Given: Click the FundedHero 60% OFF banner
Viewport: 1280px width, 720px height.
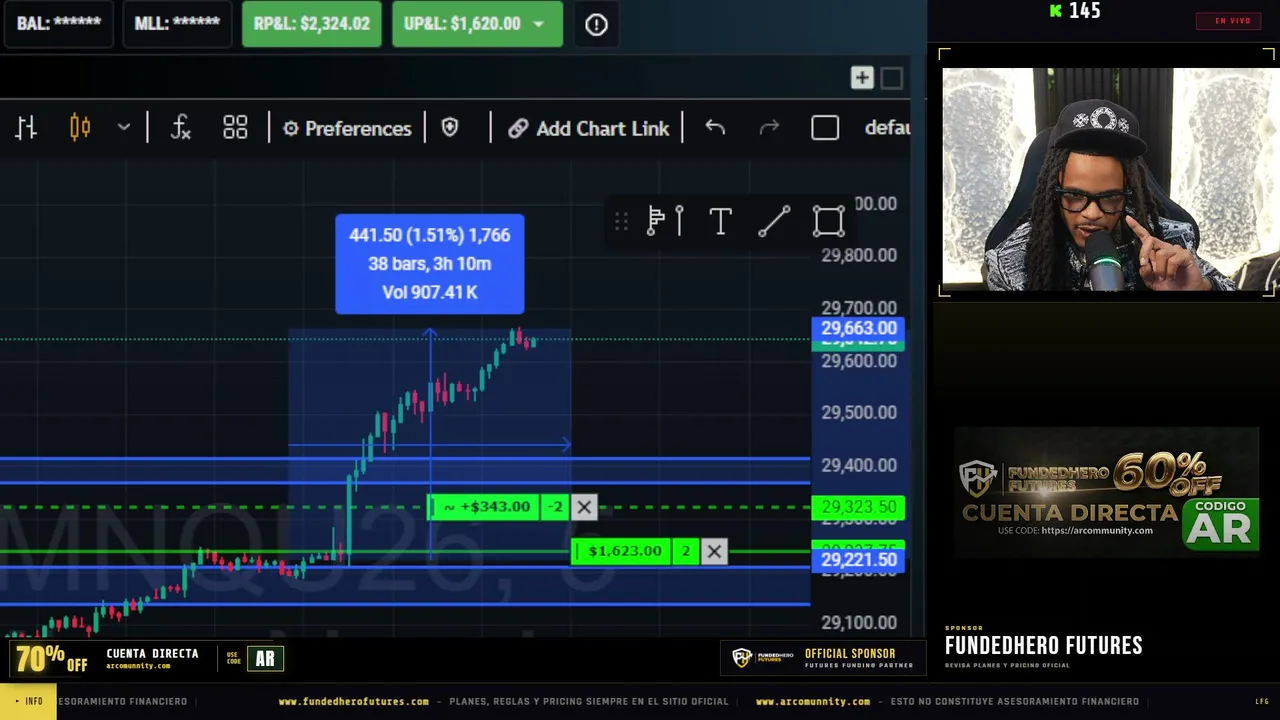Looking at the screenshot, I should [x=1106, y=492].
